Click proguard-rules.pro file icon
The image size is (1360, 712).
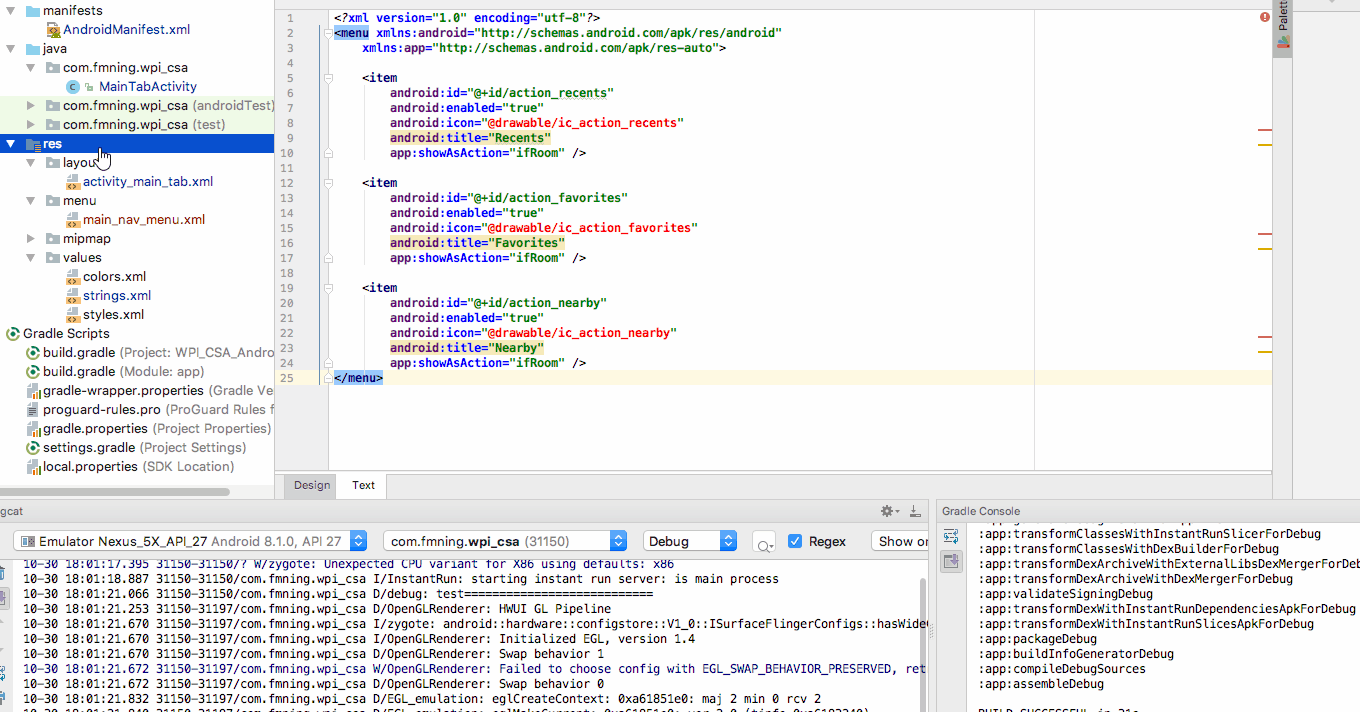(x=33, y=410)
